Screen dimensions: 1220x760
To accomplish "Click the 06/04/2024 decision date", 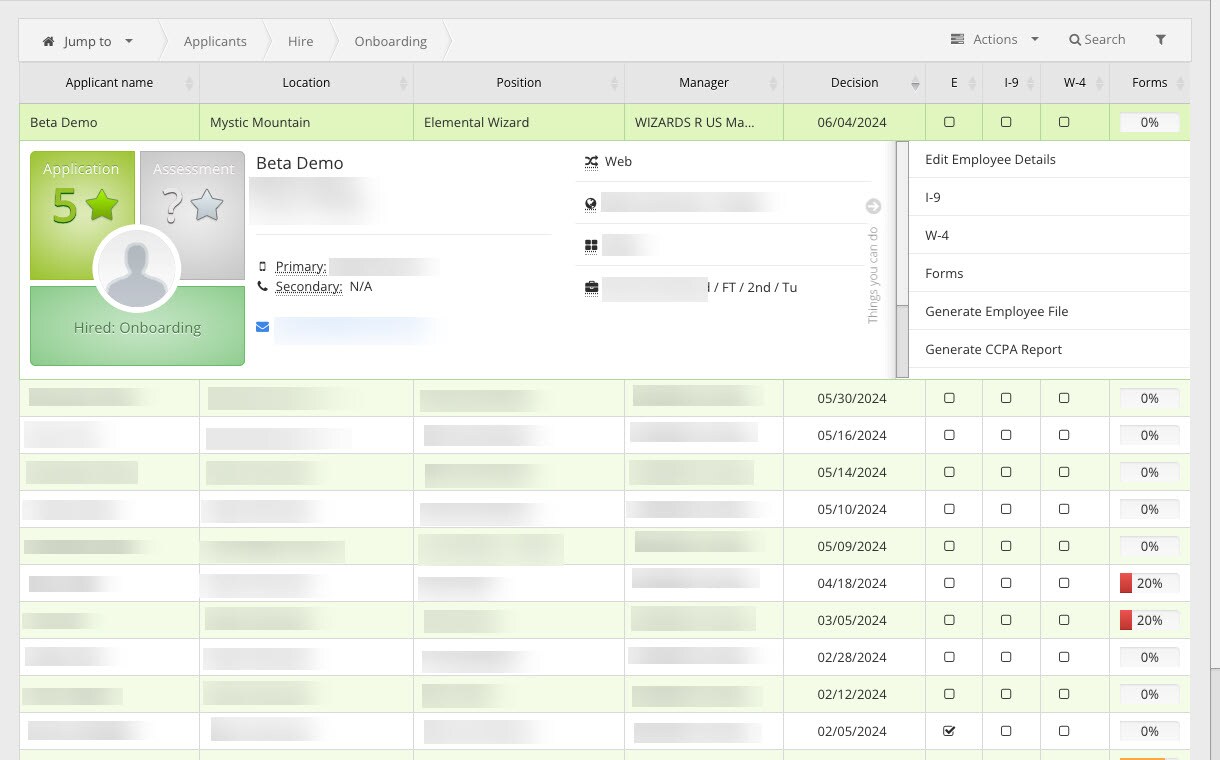I will click(852, 122).
